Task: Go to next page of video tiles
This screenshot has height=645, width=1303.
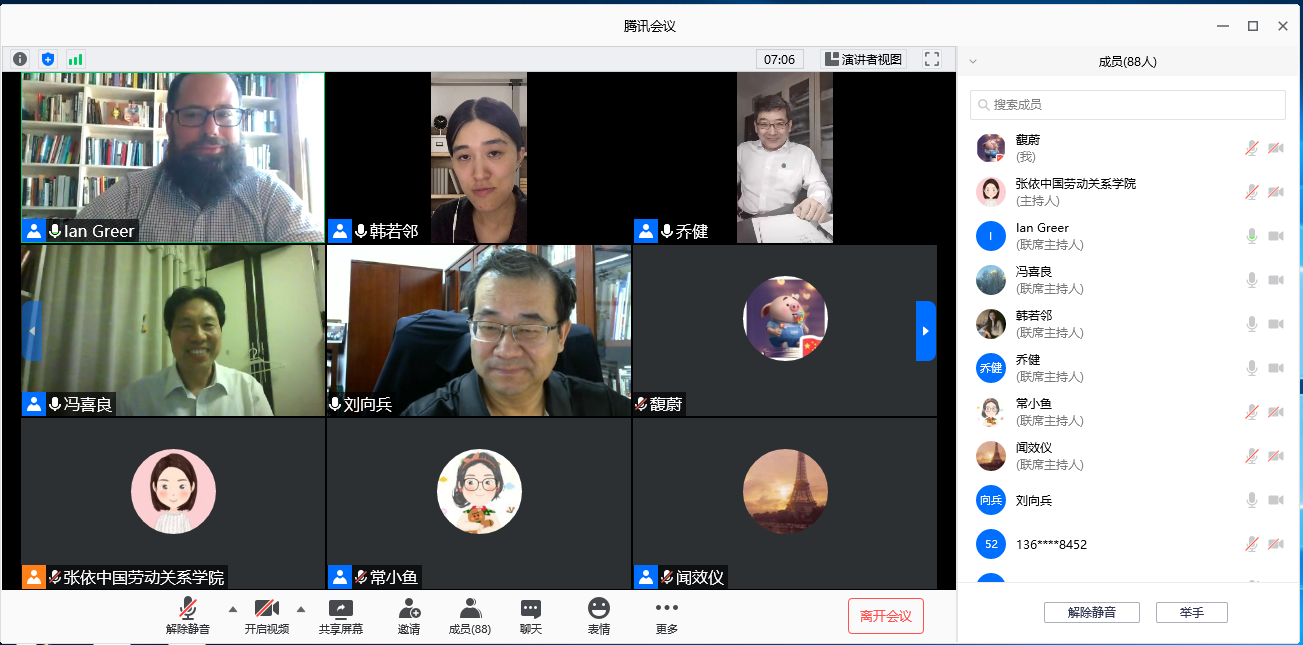Action: pyautogui.click(x=925, y=331)
